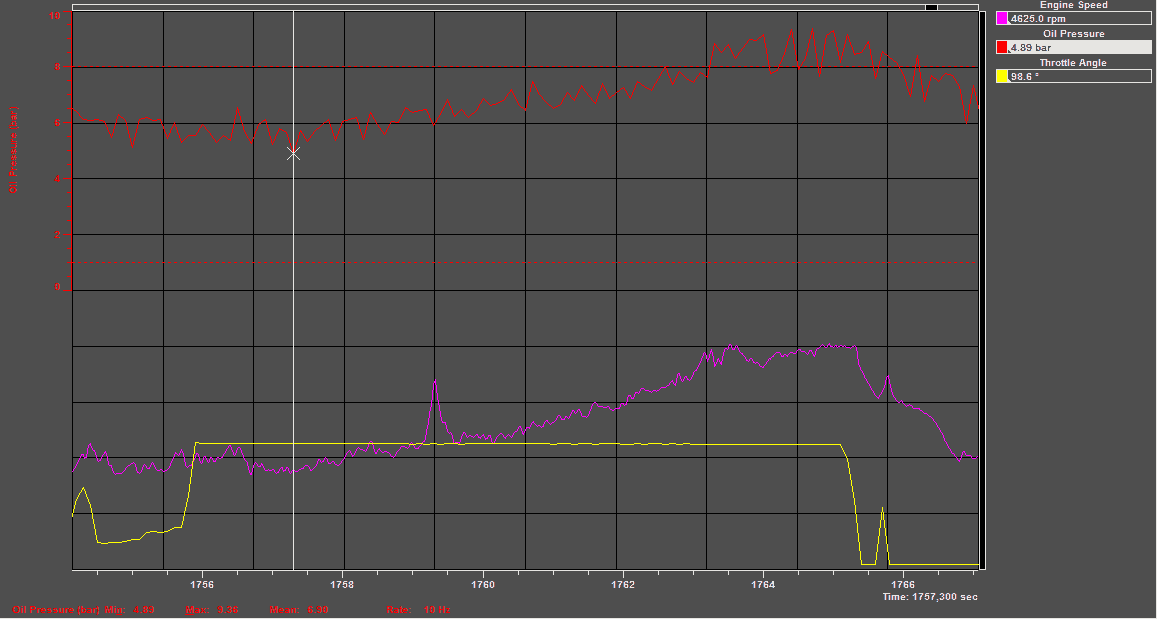1157x619 pixels.
Task: Click the 1760 tick on time axis
Action: click(x=482, y=583)
